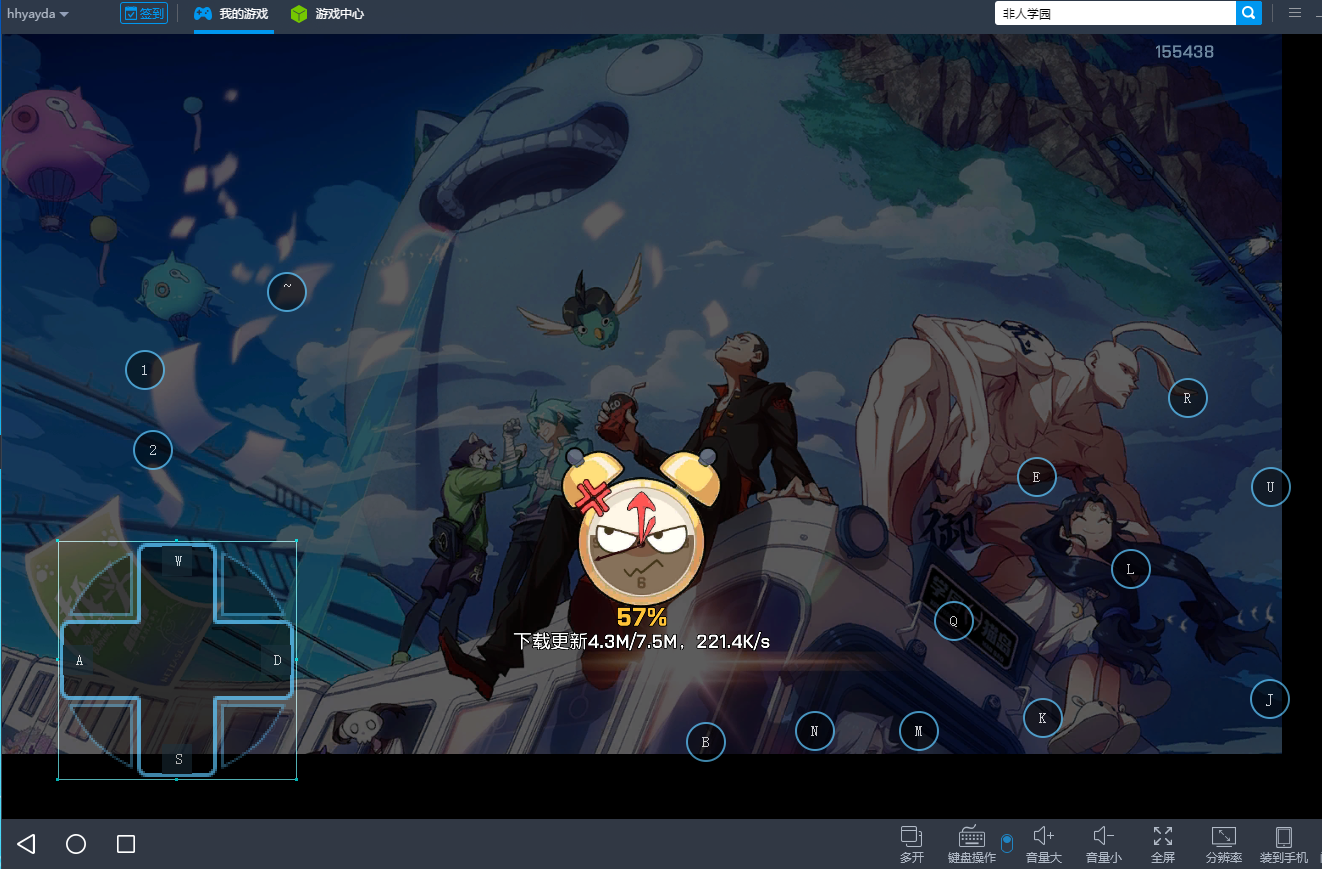Switch to the 我的游戏 tab
This screenshot has height=869, width=1322.
coord(232,14)
